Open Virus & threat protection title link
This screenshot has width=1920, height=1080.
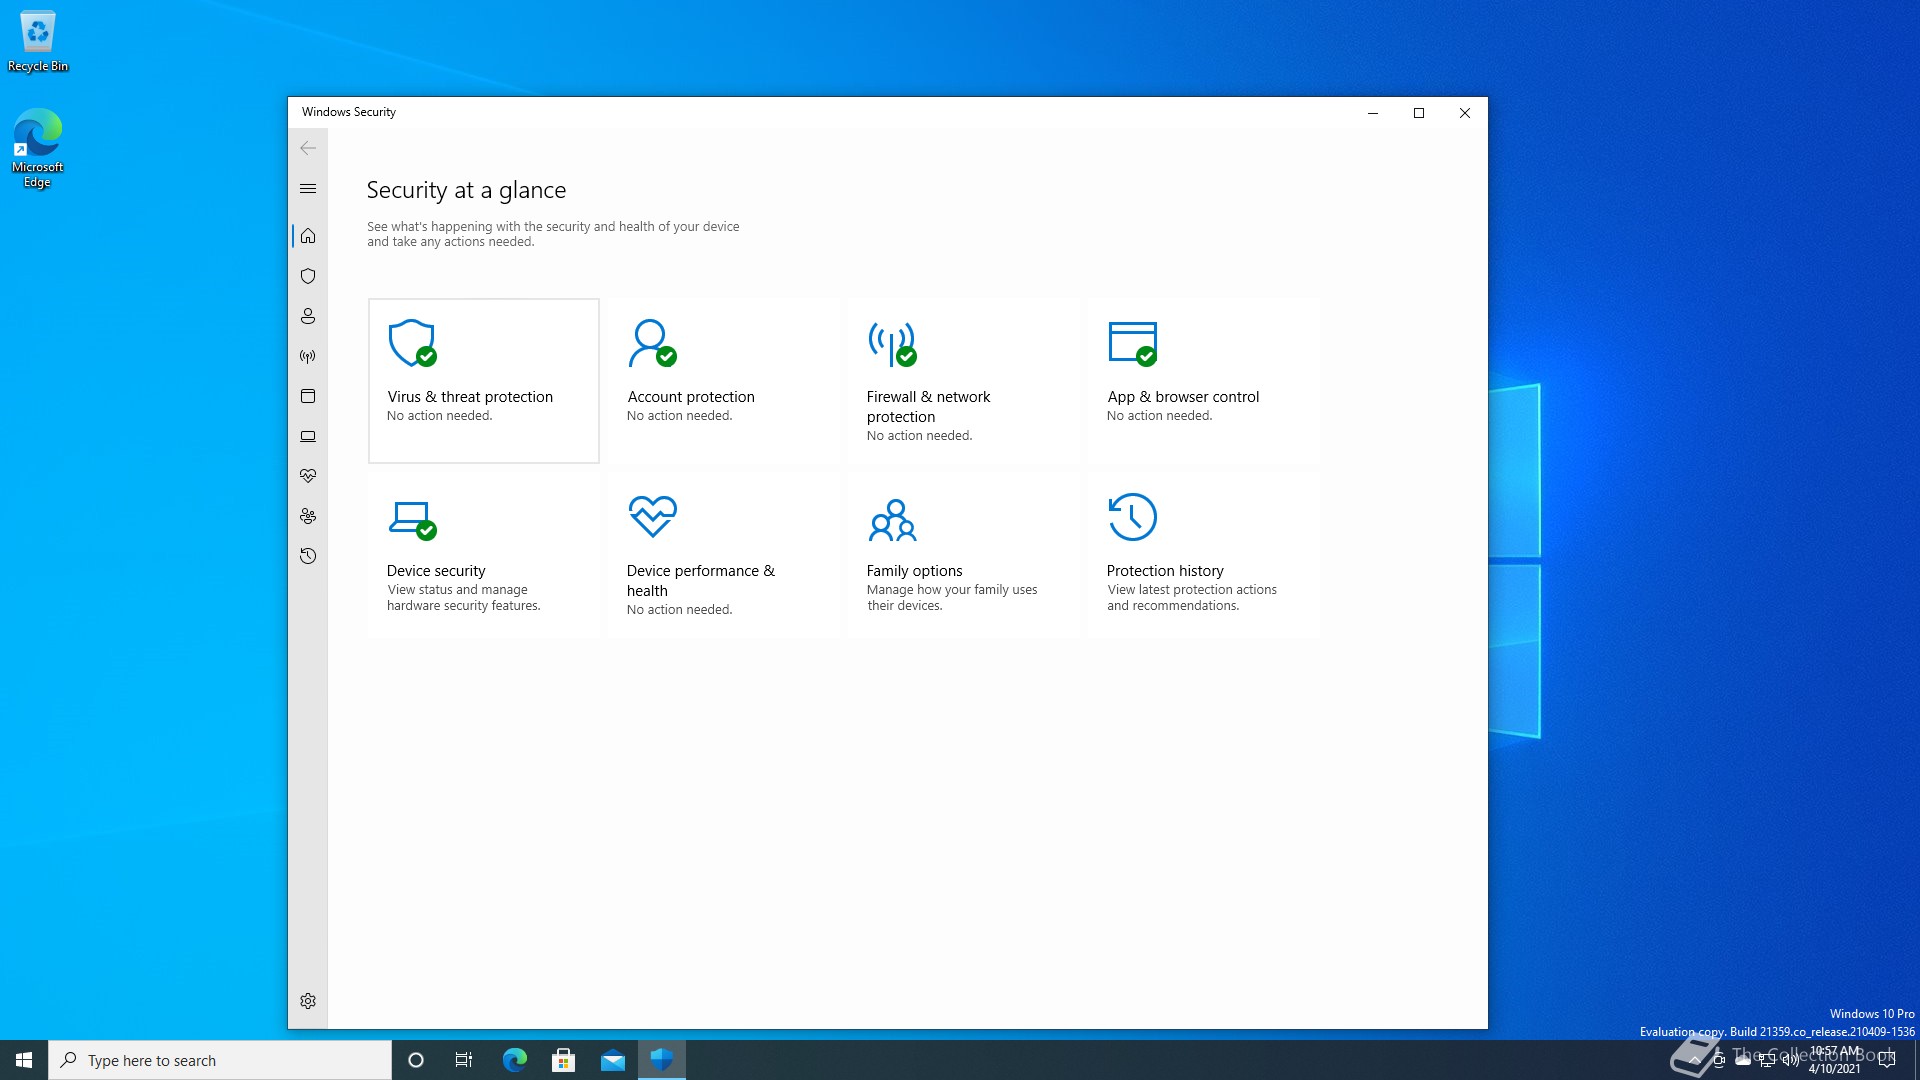470,397
